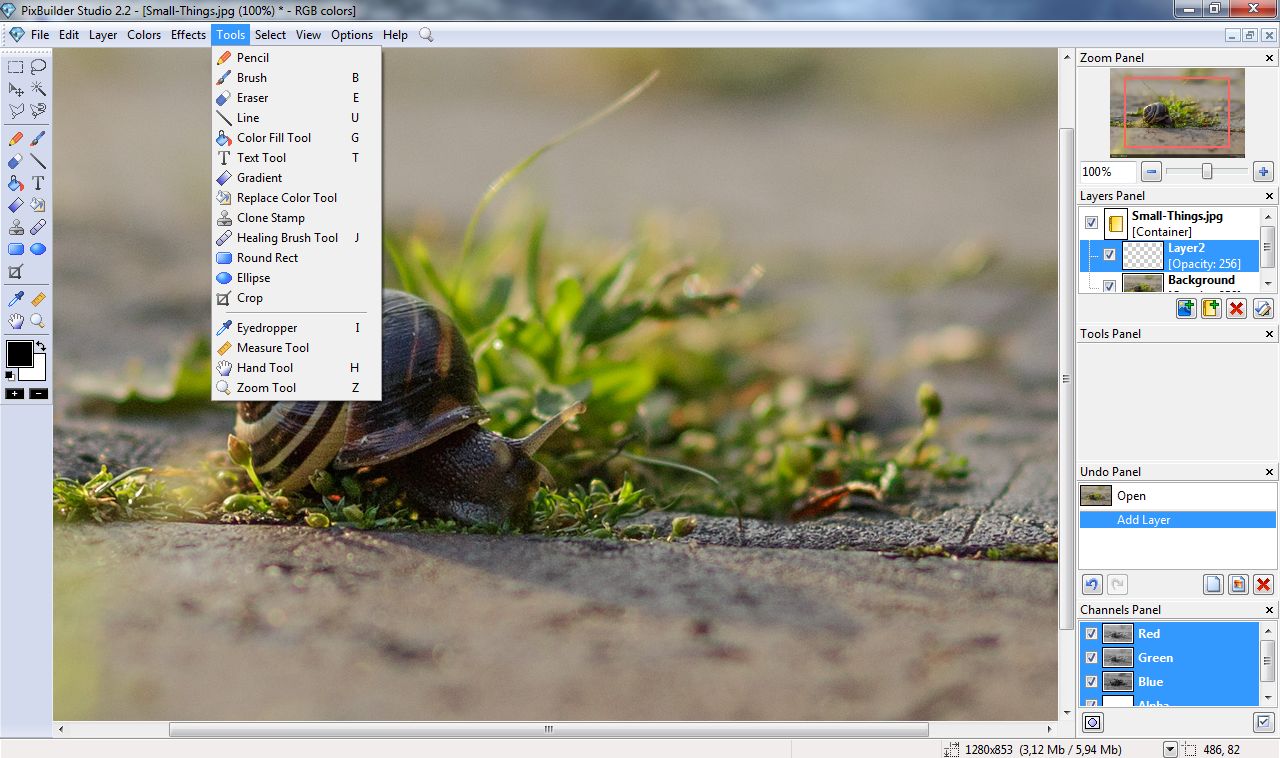Screen dimensions: 1280x758
Task: Click the 100% zoom value field
Action: 1108,171
